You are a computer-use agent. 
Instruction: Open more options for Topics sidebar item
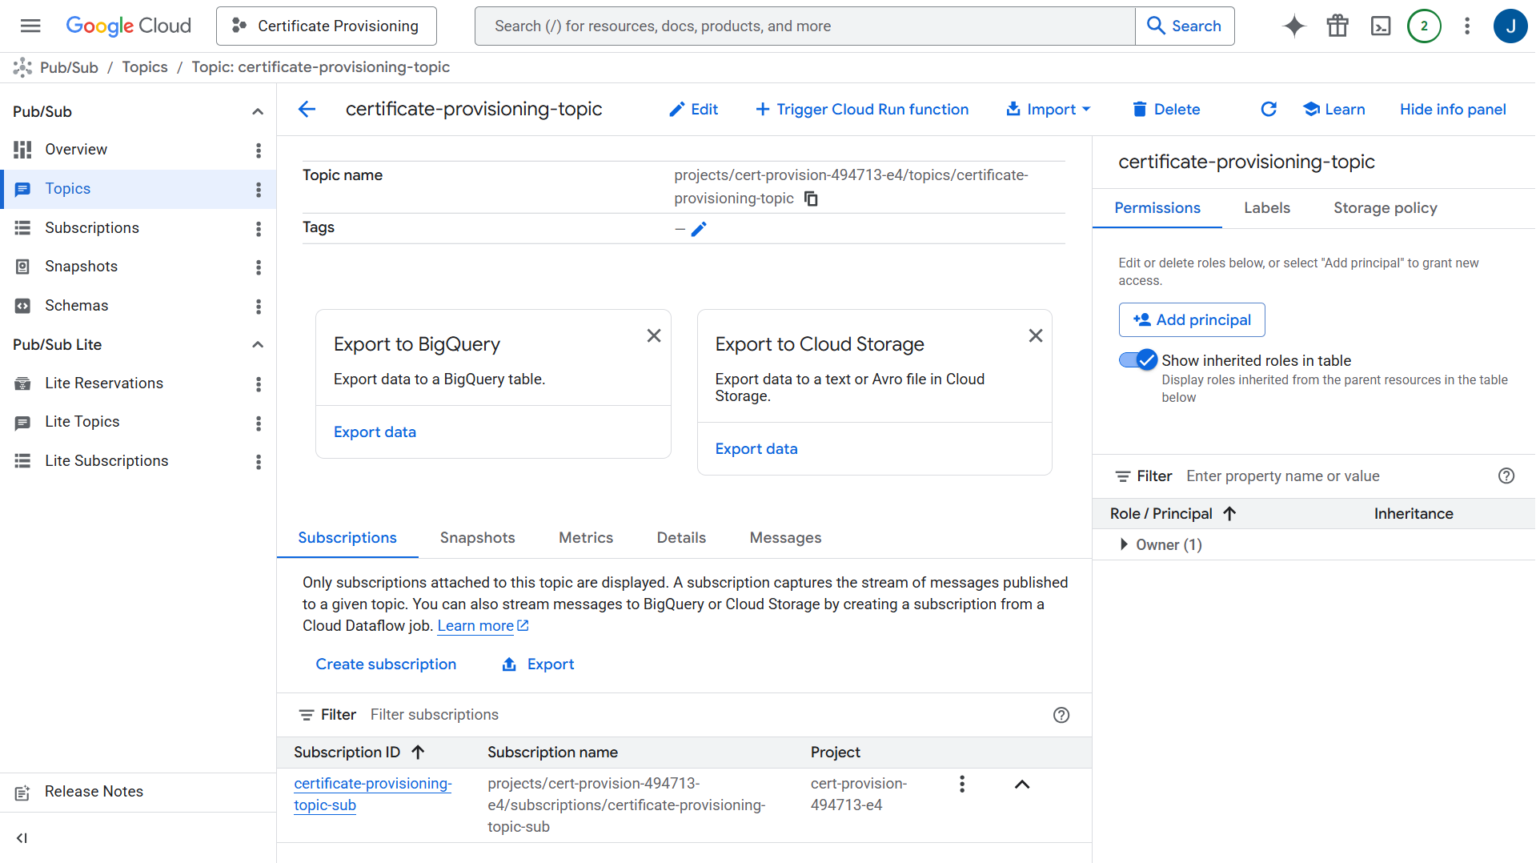tap(258, 189)
